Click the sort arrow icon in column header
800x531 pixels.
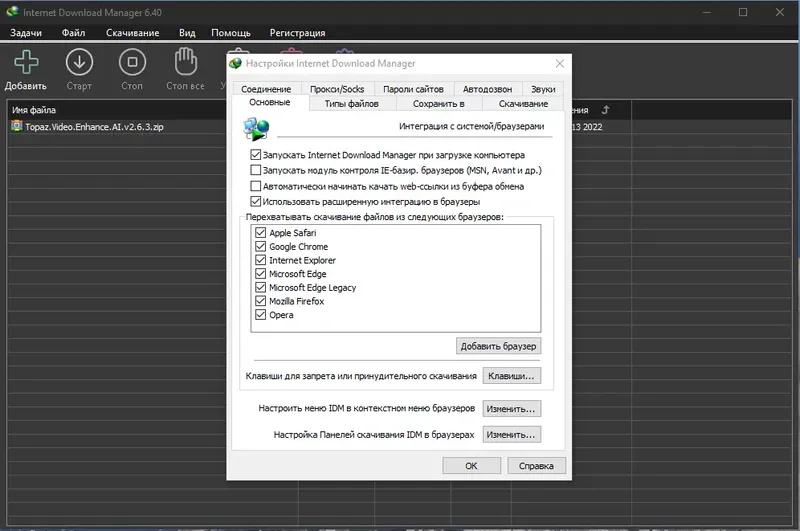605,110
